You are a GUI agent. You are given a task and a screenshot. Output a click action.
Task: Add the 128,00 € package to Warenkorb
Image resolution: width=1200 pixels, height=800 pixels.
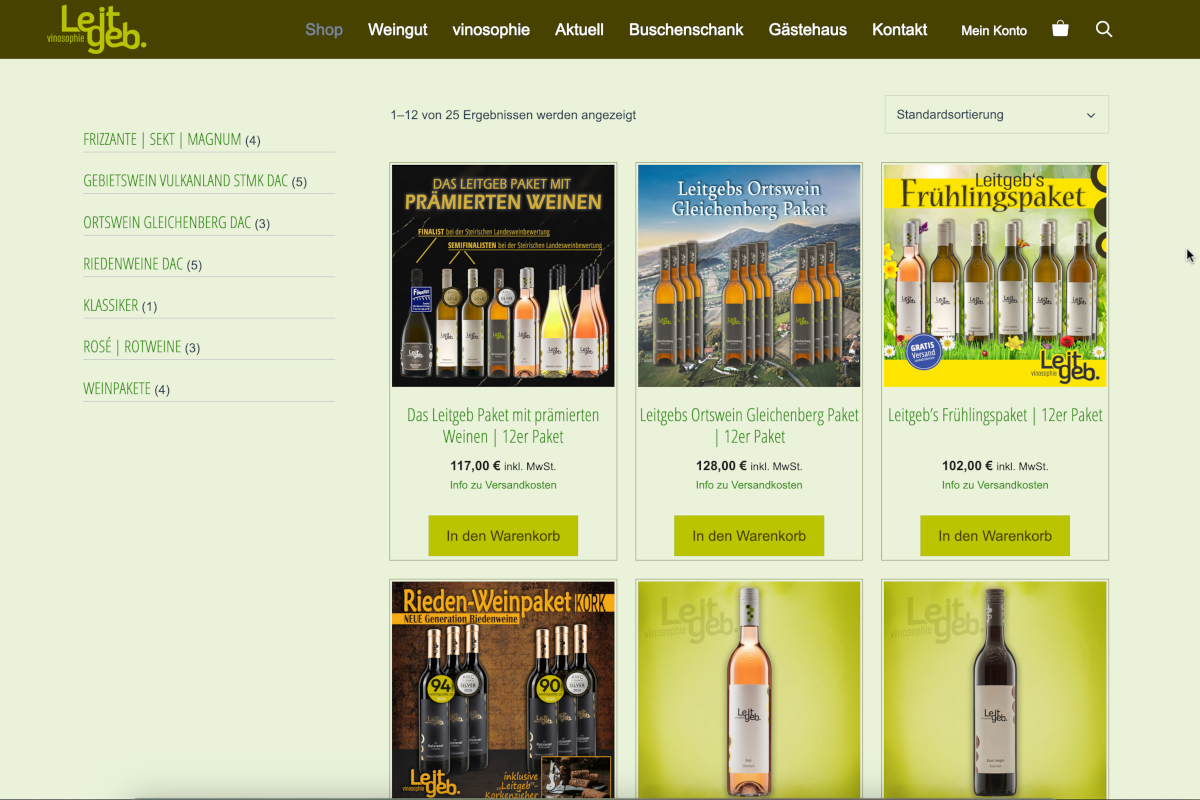[749, 536]
